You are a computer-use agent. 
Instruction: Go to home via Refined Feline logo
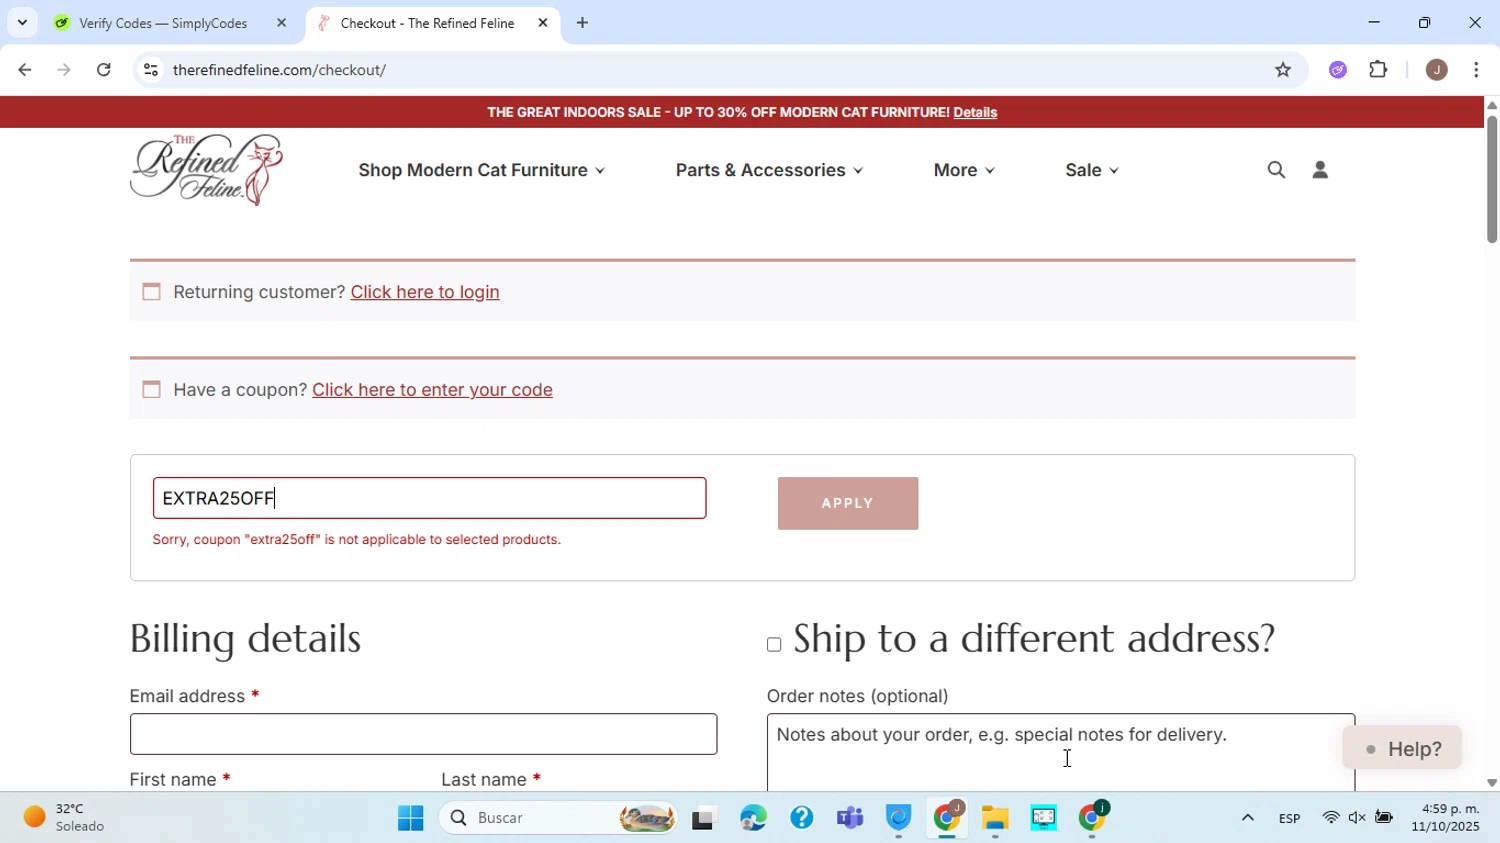pyautogui.click(x=207, y=169)
